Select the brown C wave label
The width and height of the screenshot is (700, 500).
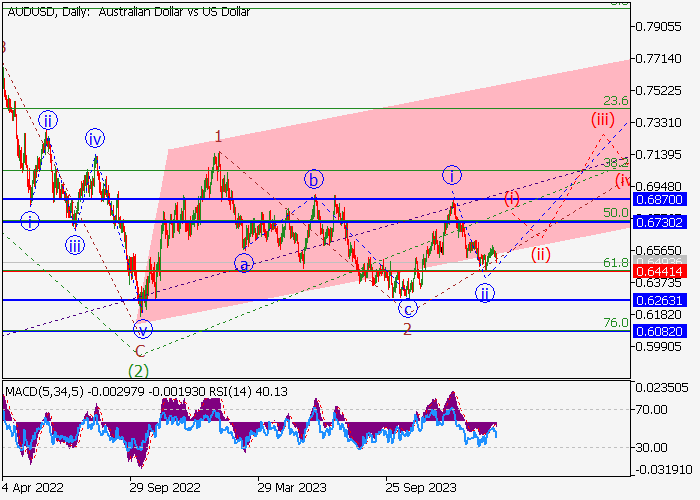(140, 351)
